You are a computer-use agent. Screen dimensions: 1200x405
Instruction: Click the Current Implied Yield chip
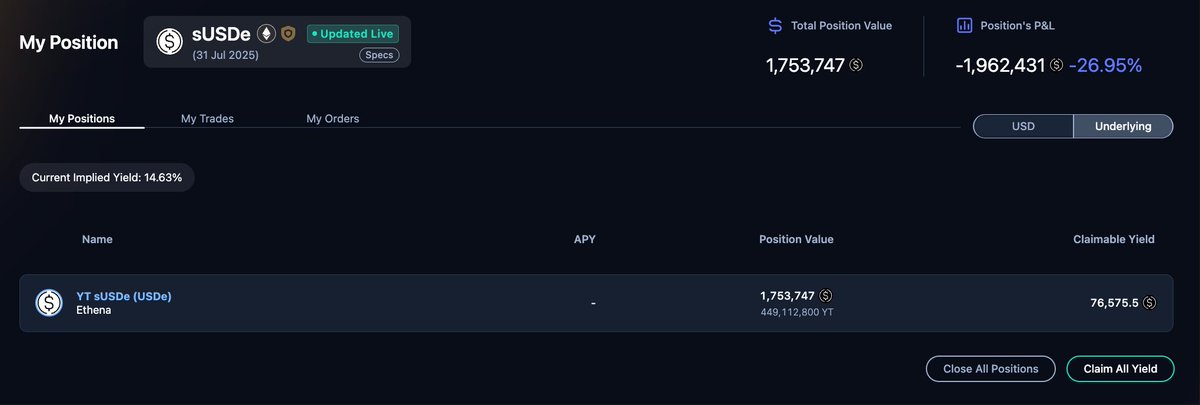(x=107, y=177)
